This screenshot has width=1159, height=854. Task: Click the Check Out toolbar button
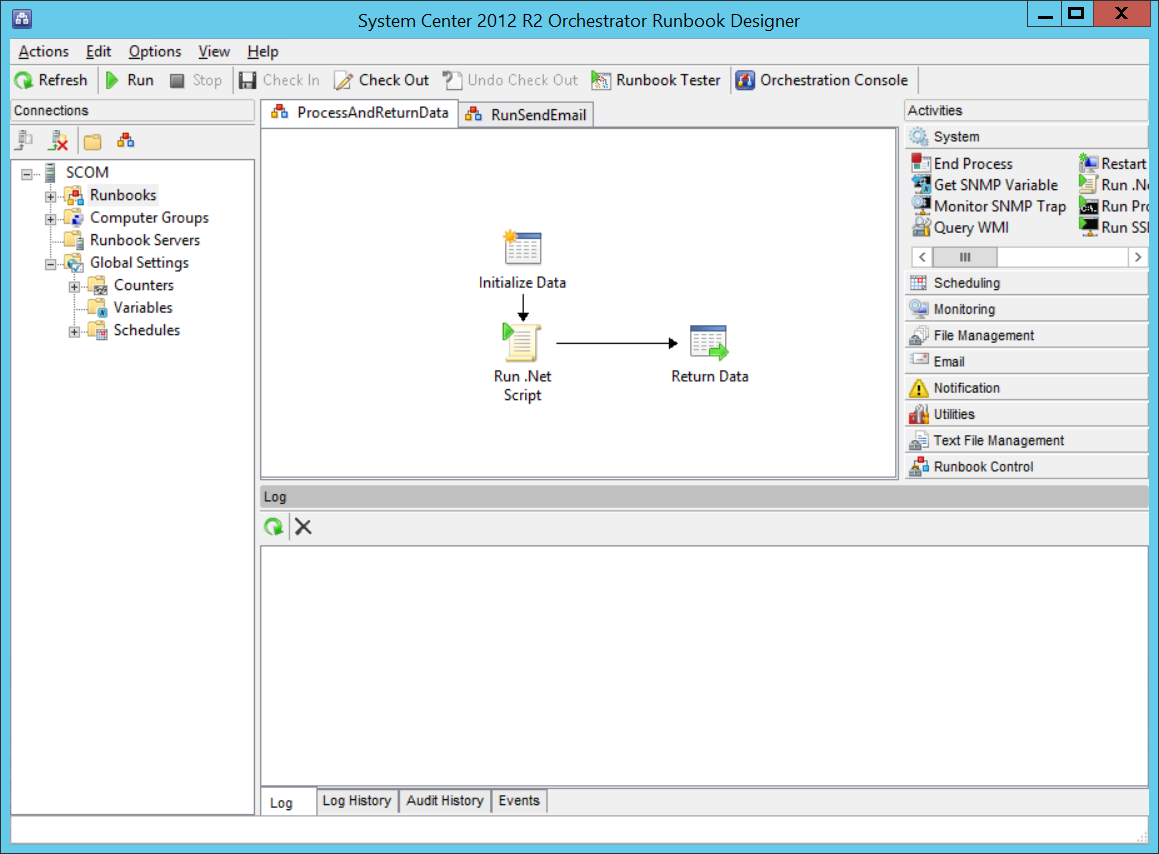coord(381,80)
